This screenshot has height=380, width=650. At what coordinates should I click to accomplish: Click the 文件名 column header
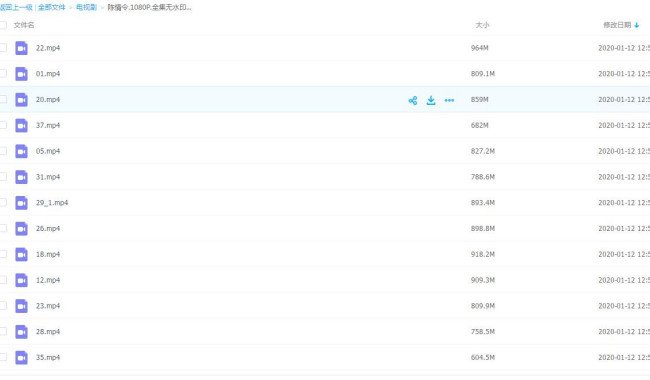pos(24,25)
